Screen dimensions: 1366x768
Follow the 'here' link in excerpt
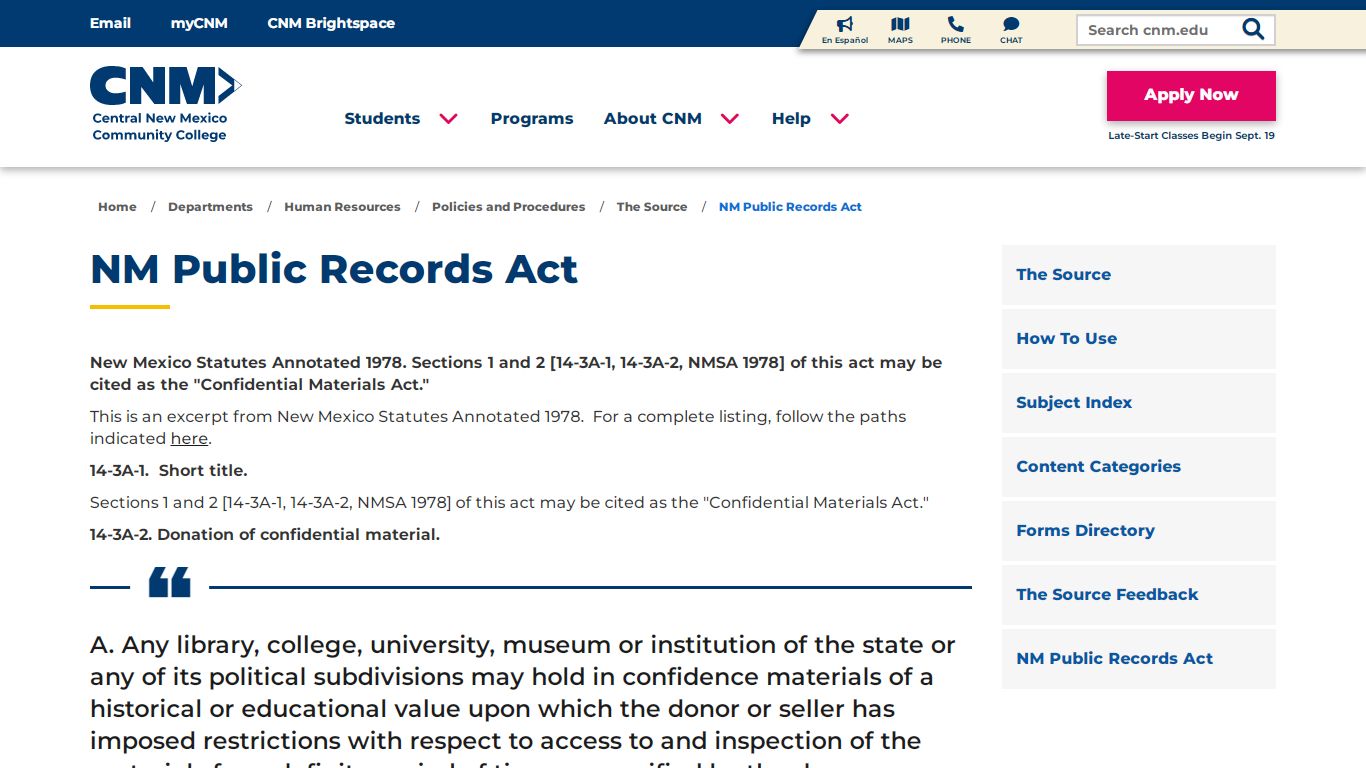click(x=189, y=439)
